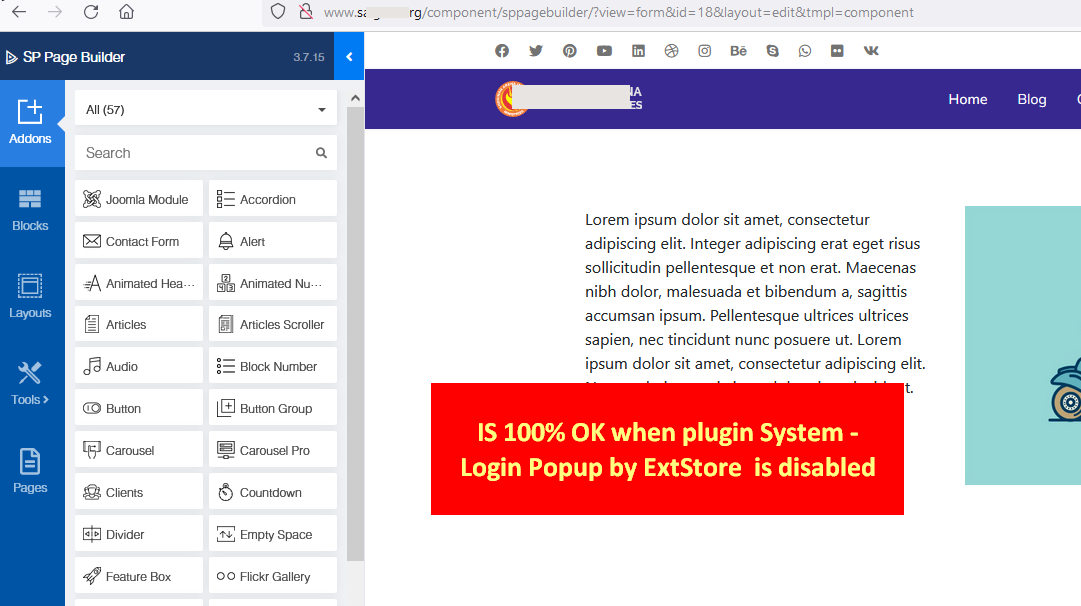Open the Addons panel tab

pos(30,122)
